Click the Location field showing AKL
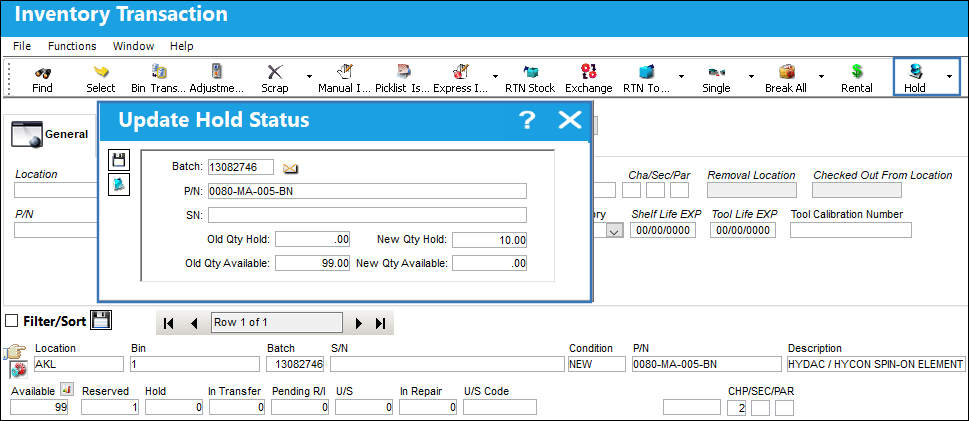This screenshot has height=421, width=969. click(78, 364)
